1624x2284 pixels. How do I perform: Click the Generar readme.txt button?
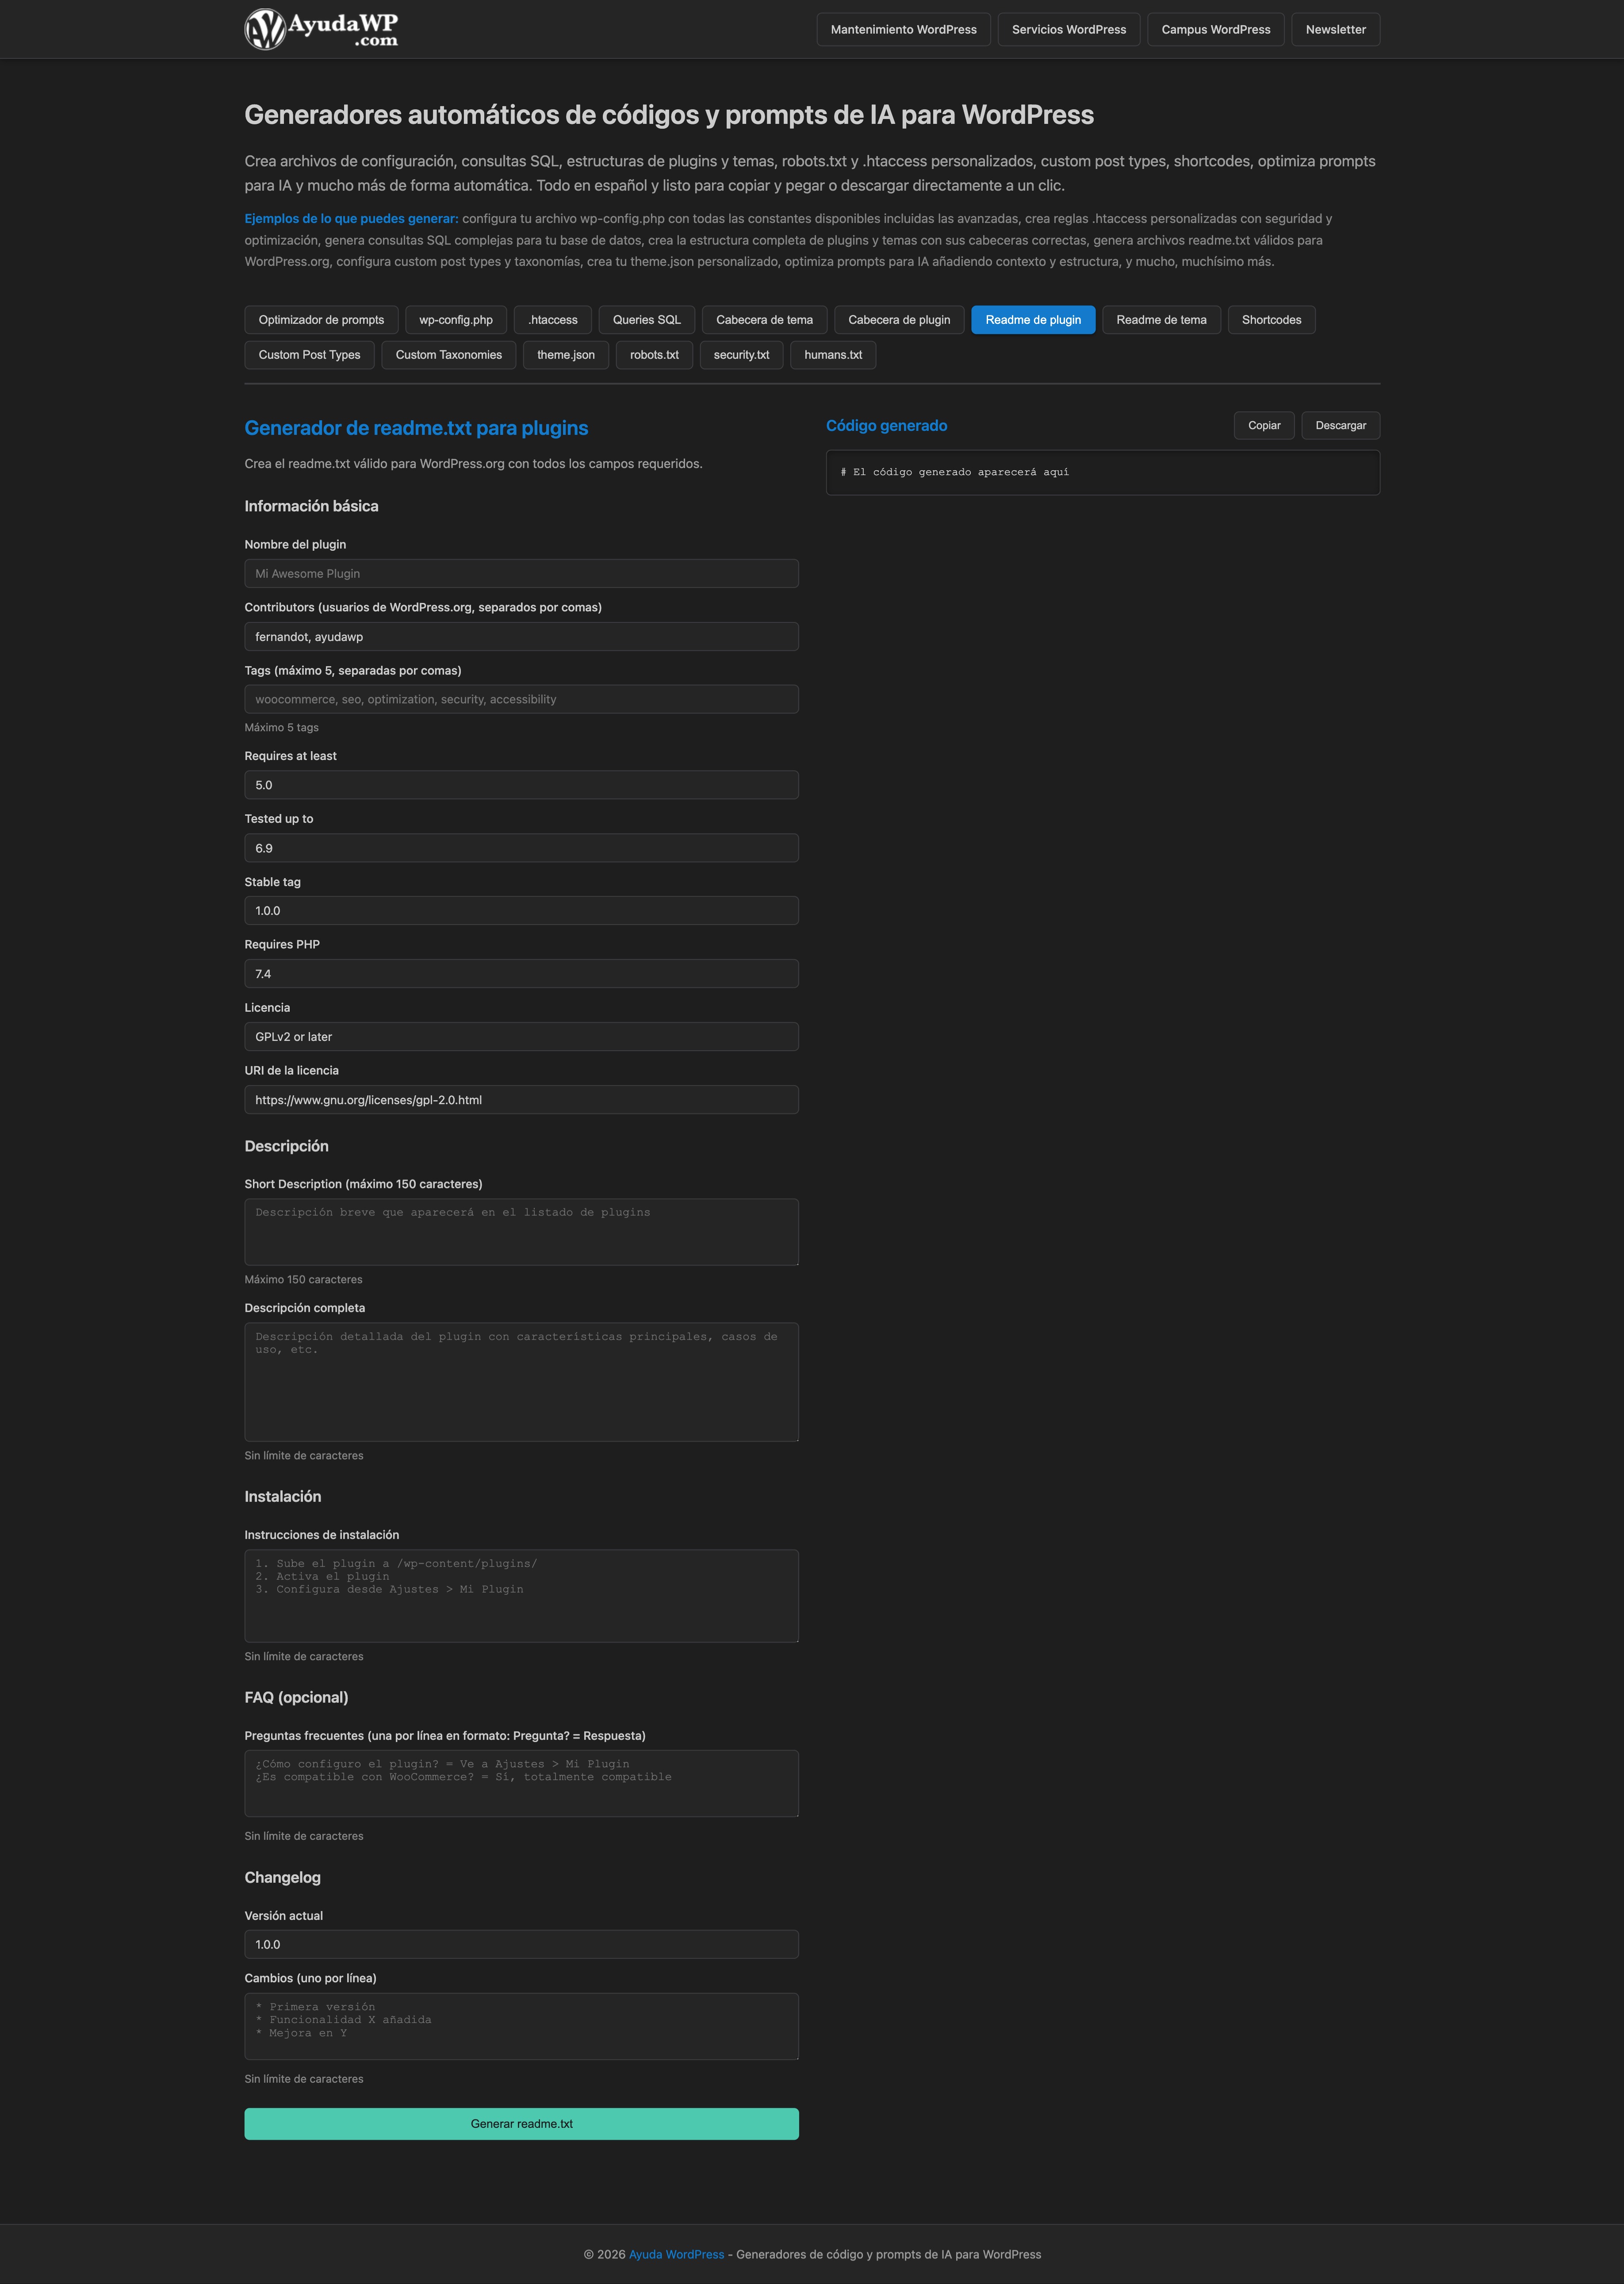[x=521, y=2123]
